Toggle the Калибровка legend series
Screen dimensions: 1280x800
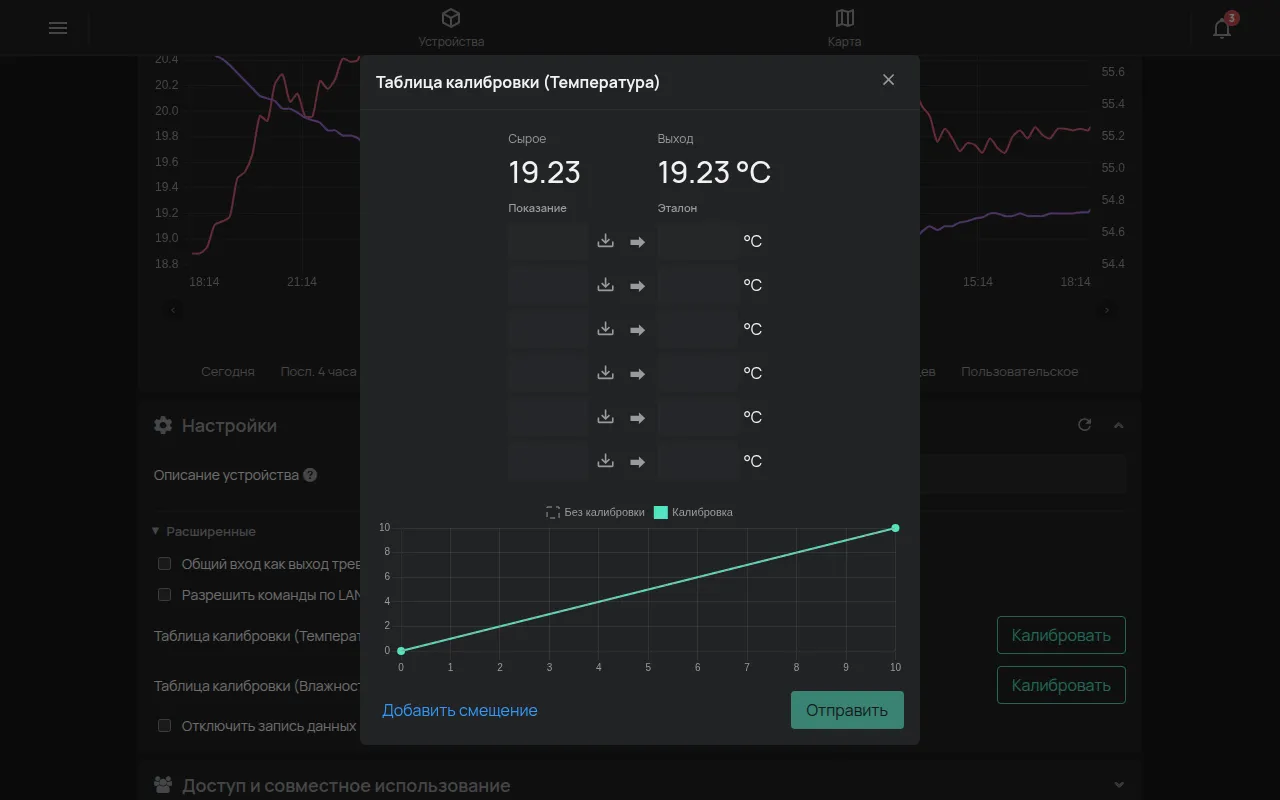[x=693, y=512]
